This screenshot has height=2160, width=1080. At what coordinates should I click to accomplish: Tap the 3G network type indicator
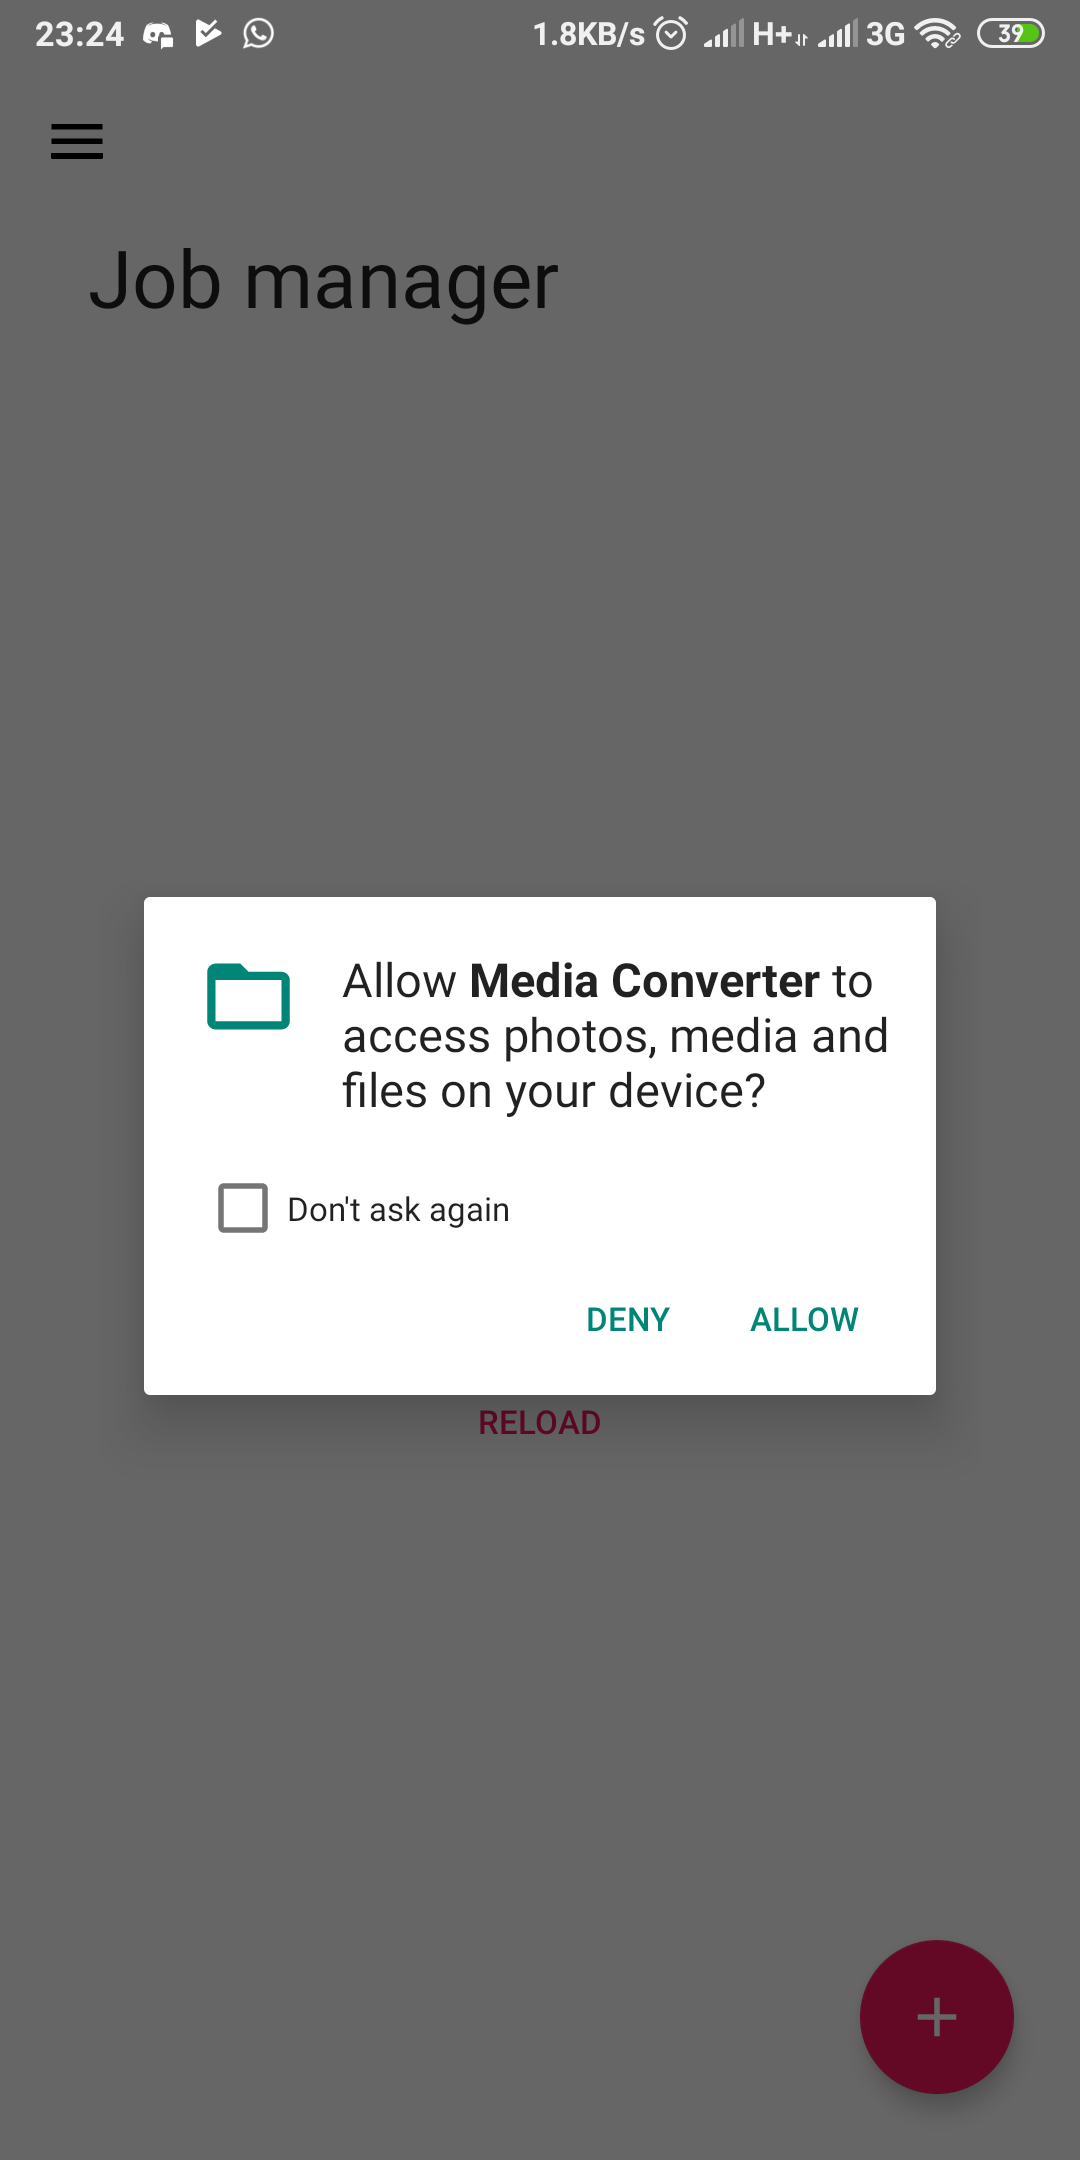[885, 34]
